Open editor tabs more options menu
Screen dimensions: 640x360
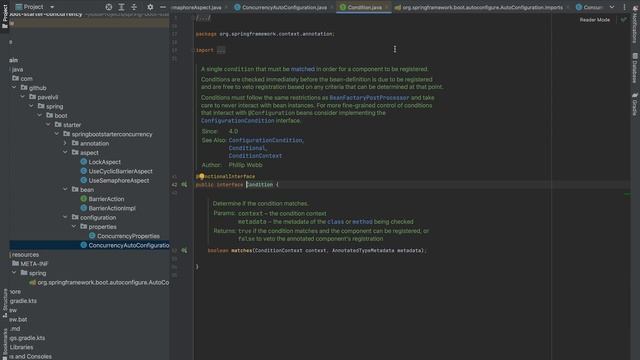[624, 7]
